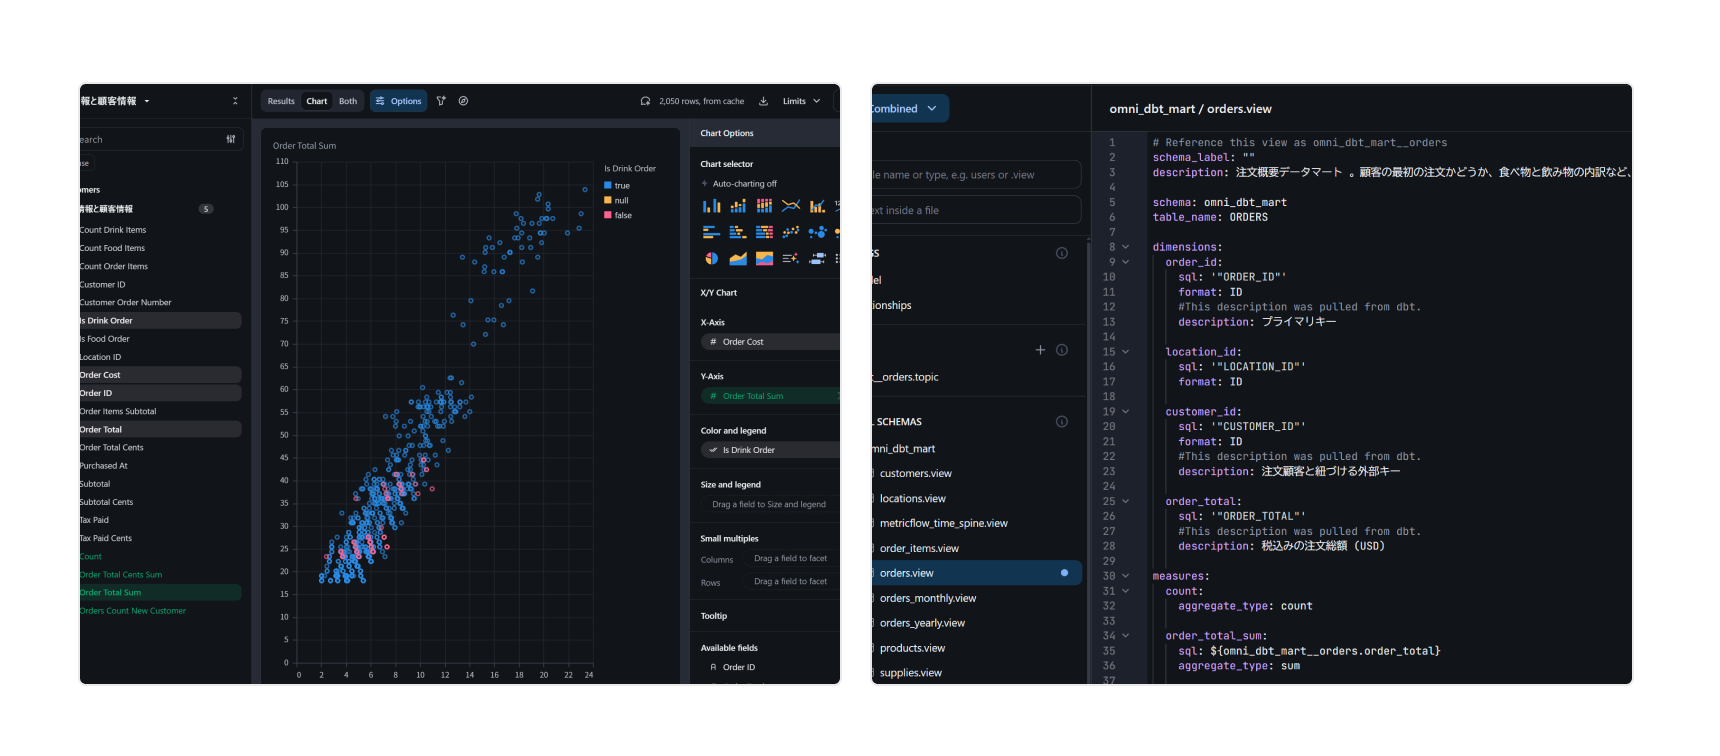Click info icon beside SCHEMAS heading
This screenshot has height=756, width=1720.
coord(1062,422)
